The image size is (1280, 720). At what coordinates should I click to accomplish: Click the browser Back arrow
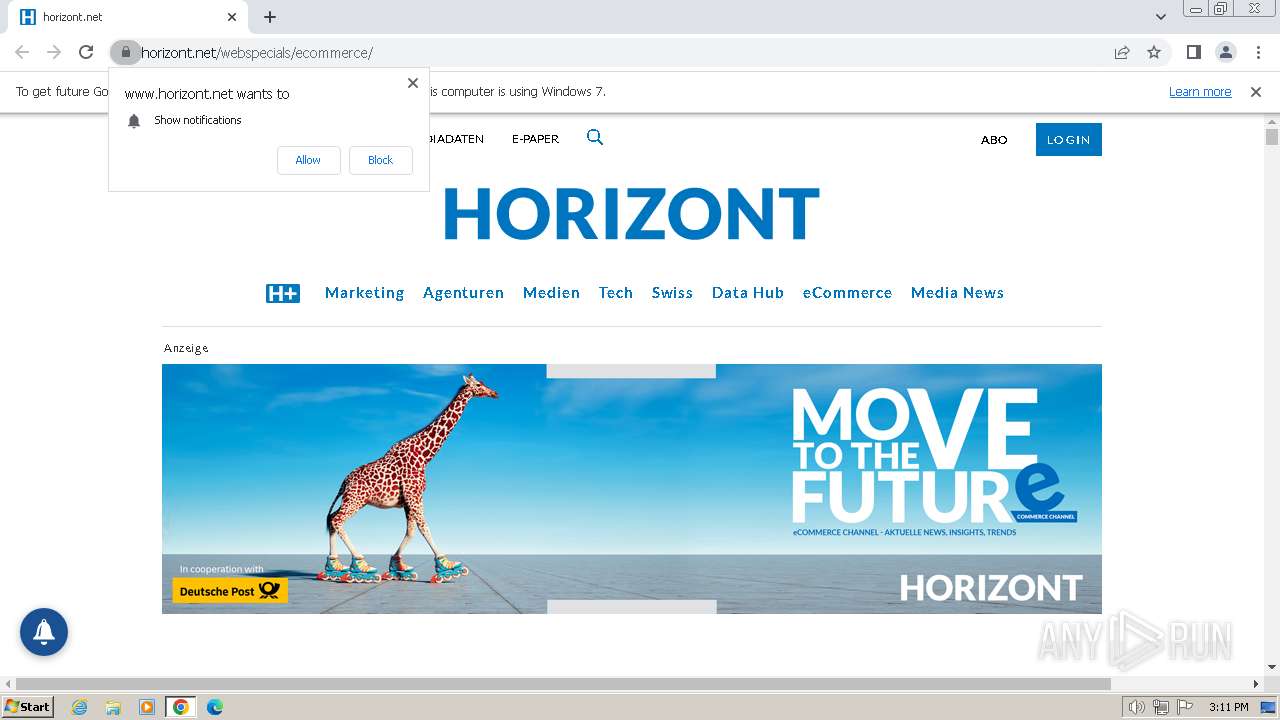[x=22, y=52]
